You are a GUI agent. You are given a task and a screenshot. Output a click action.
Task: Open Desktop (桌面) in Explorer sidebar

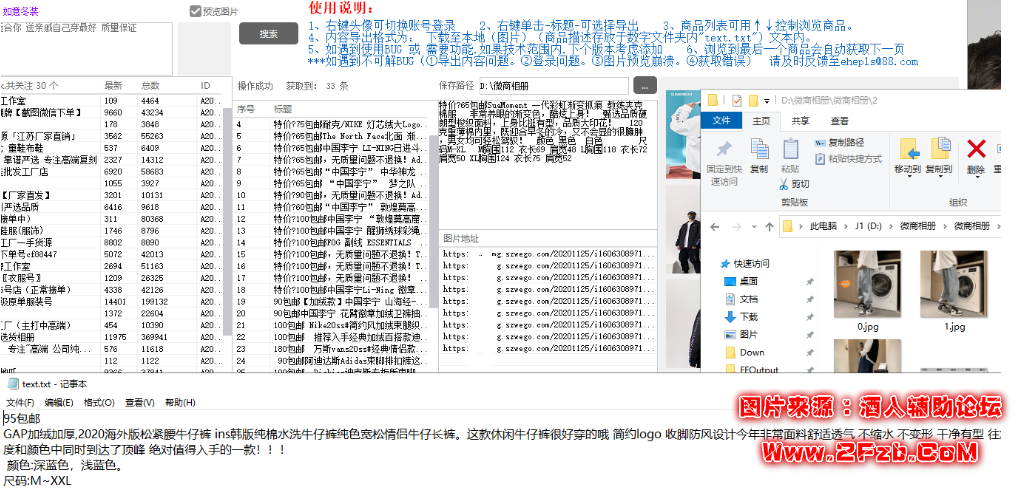(x=740, y=281)
